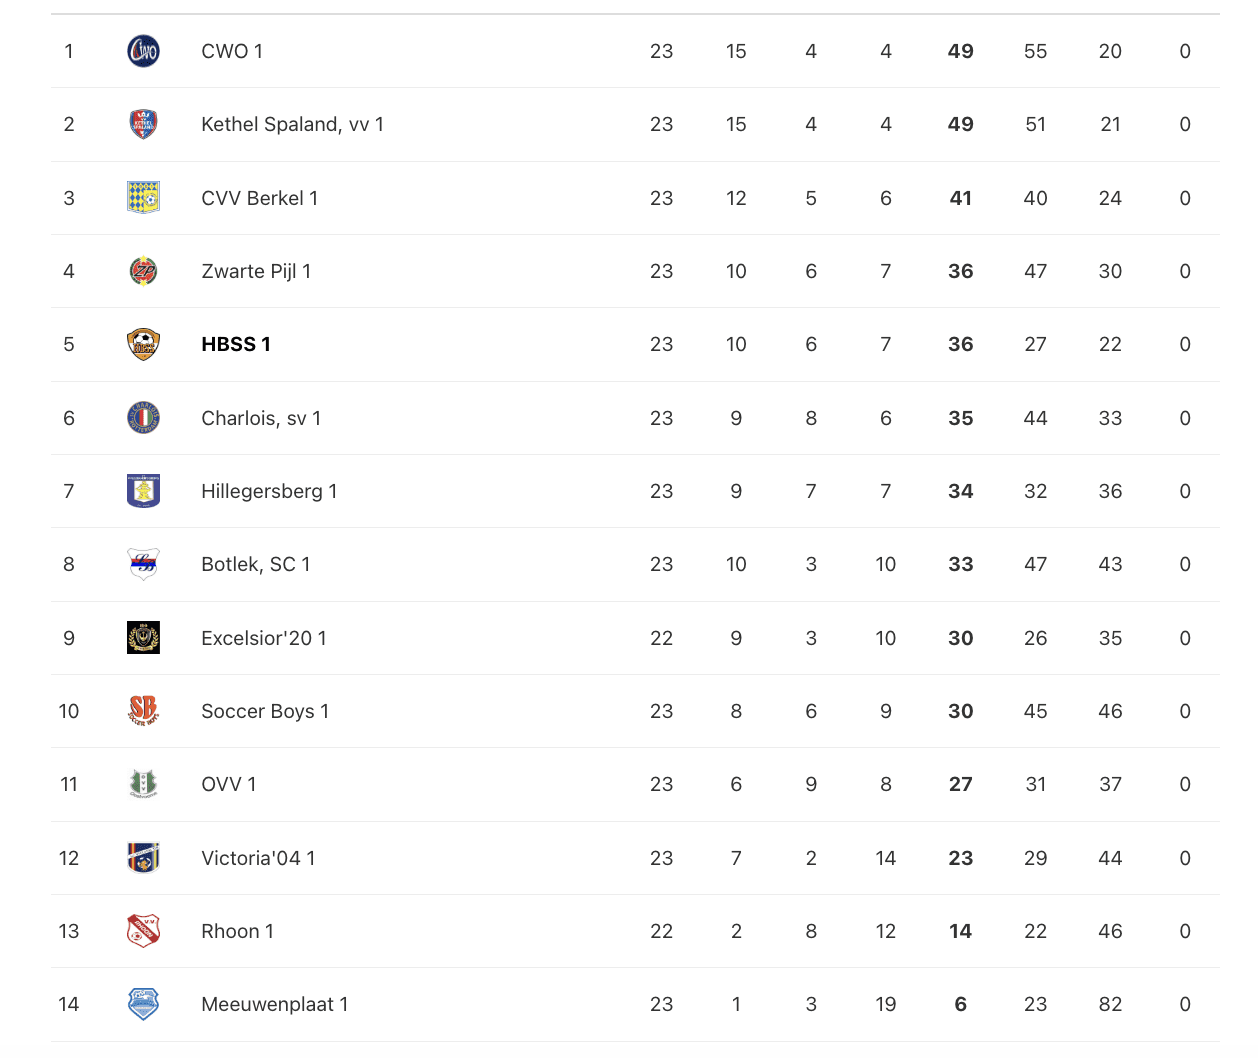Screen dimensions: 1258x1058
Task: Click the CVV Berkel checkered logo
Action: coord(143,198)
